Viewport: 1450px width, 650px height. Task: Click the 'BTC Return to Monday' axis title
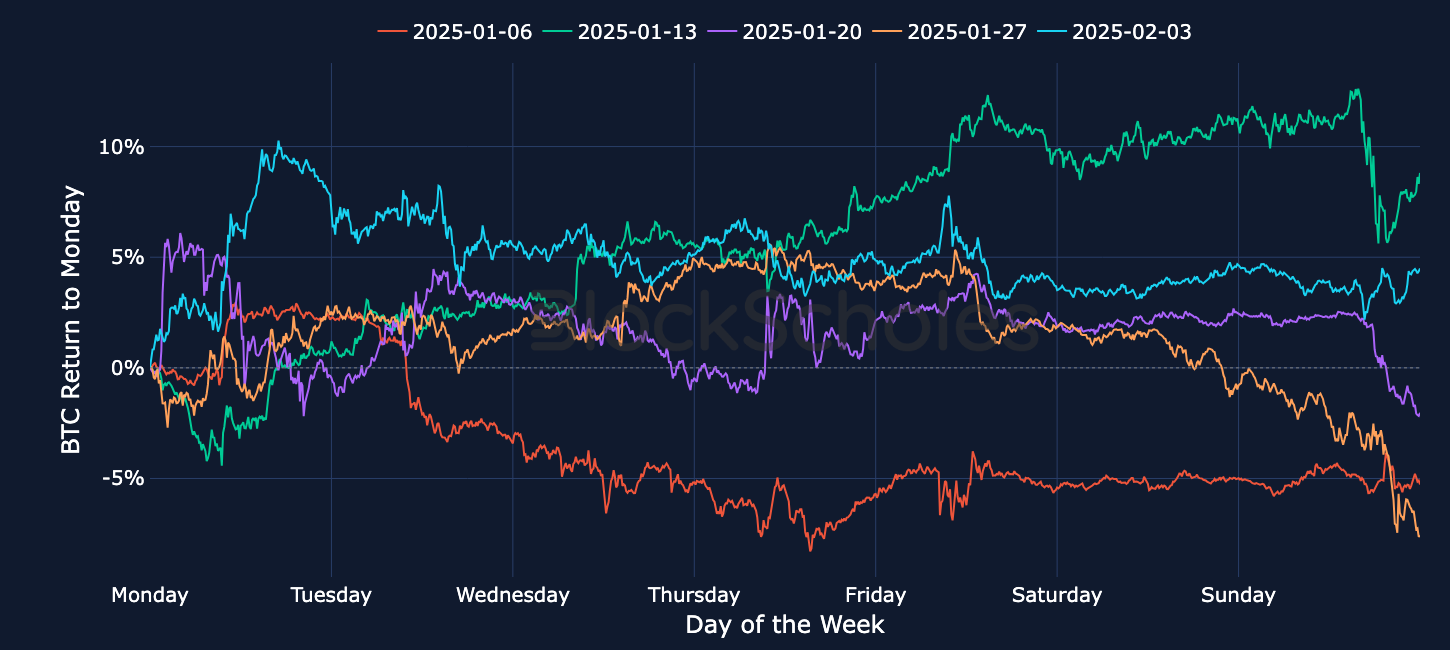tap(71, 320)
